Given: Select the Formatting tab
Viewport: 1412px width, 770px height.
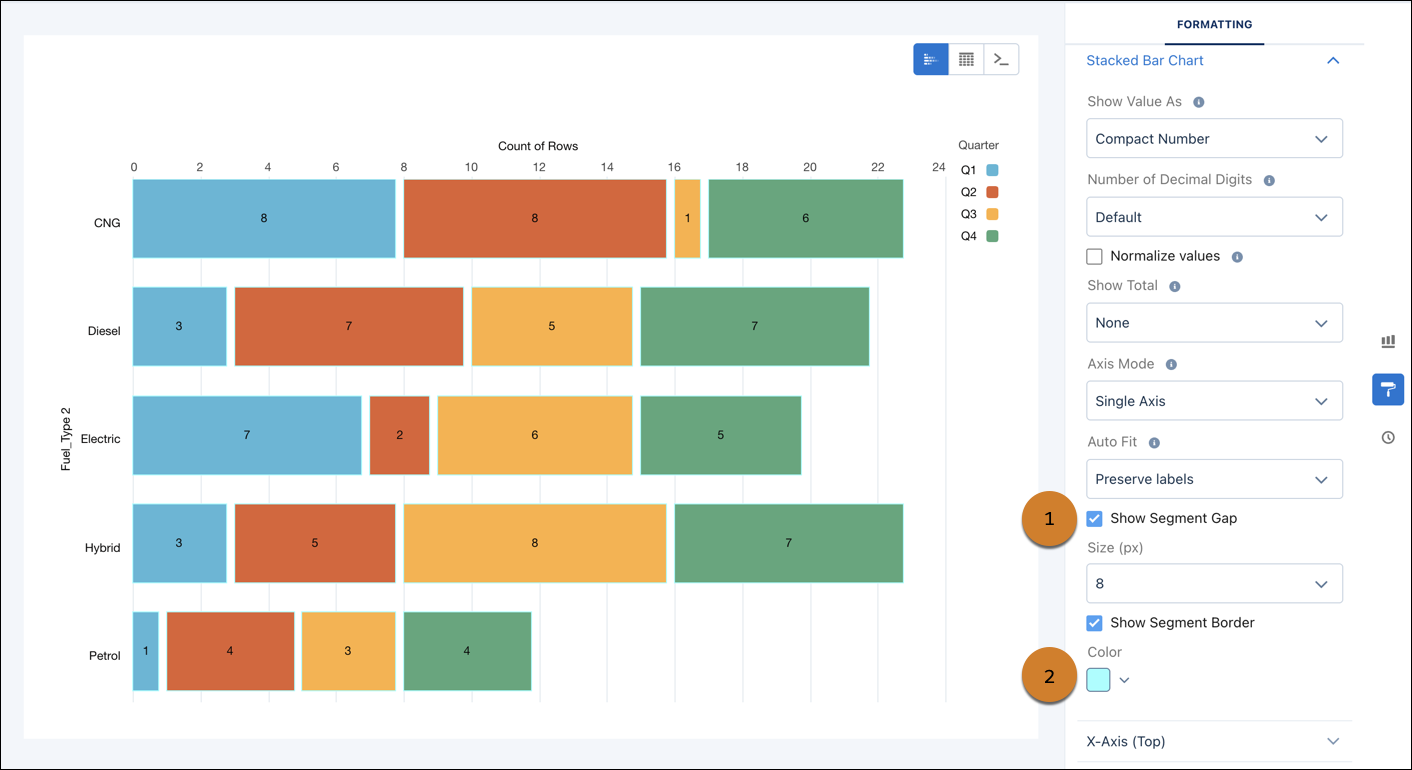Looking at the screenshot, I should tap(1214, 24).
